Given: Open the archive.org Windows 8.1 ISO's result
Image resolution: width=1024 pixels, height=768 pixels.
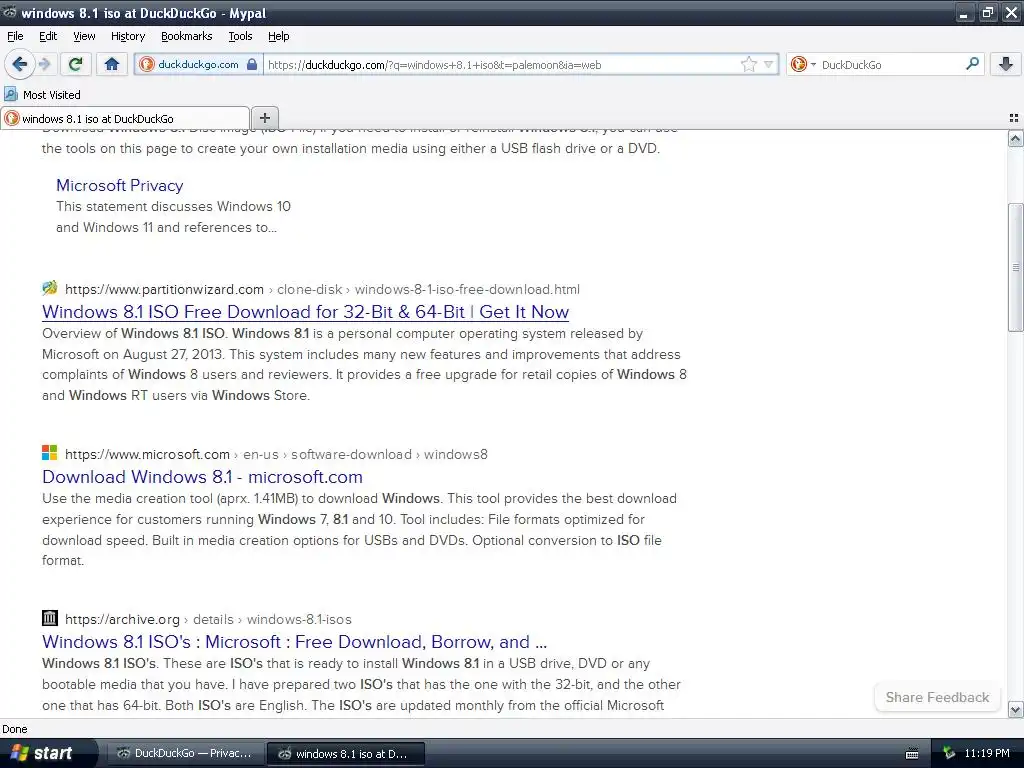Looking at the screenshot, I should (x=295, y=641).
